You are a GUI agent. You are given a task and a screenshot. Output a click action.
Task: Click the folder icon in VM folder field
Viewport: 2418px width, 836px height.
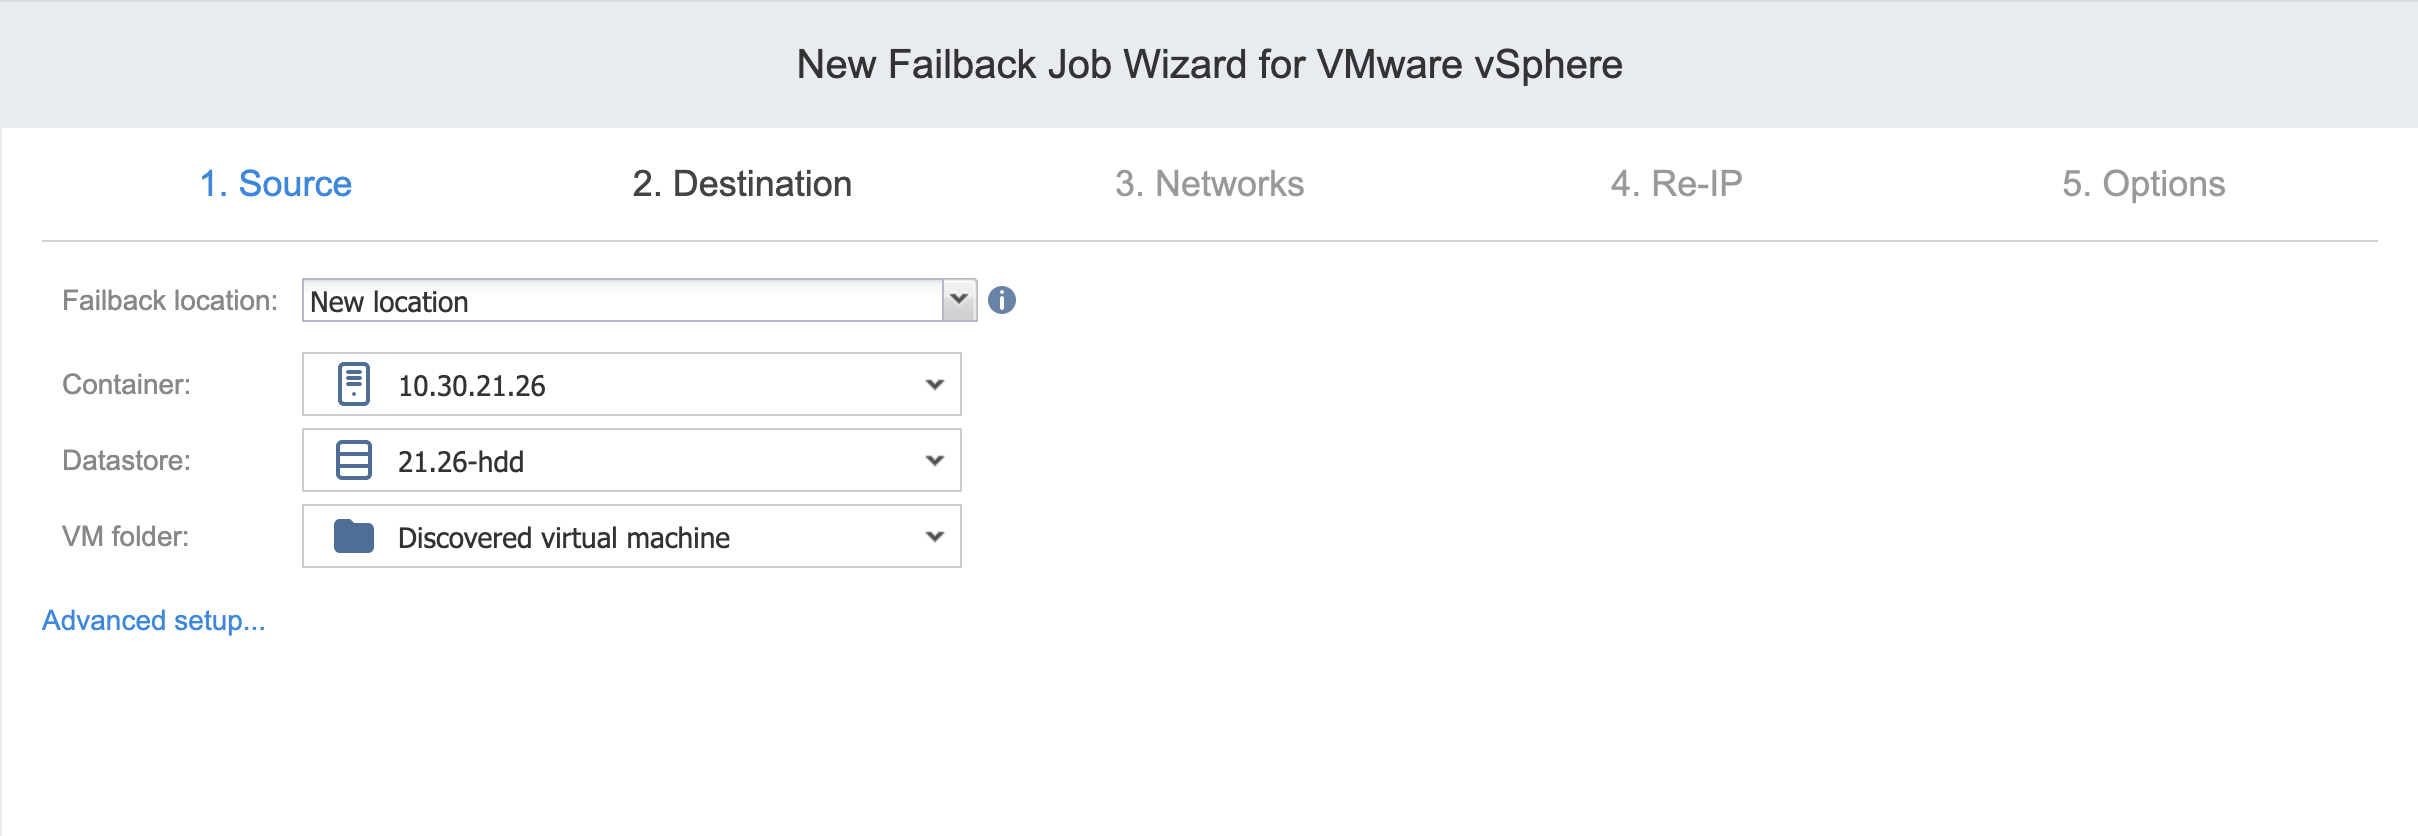354,536
